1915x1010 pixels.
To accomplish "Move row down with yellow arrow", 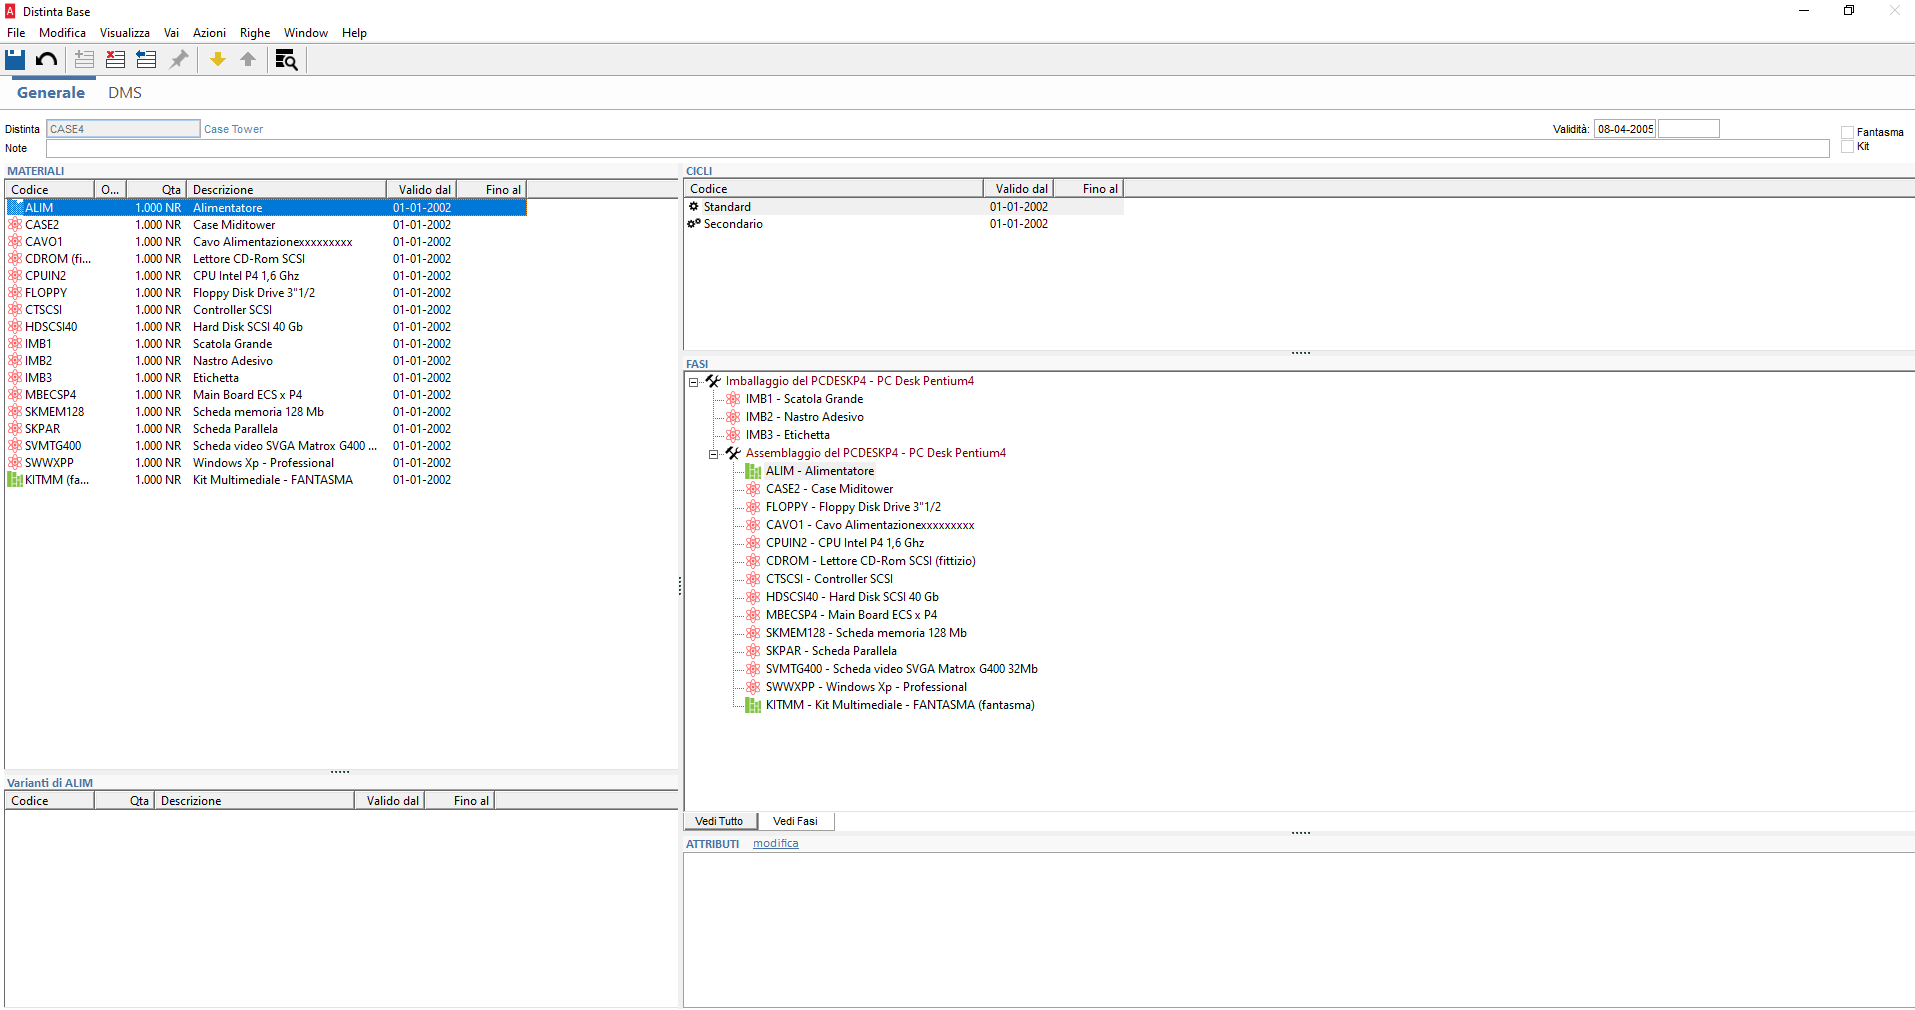I will tap(217, 60).
